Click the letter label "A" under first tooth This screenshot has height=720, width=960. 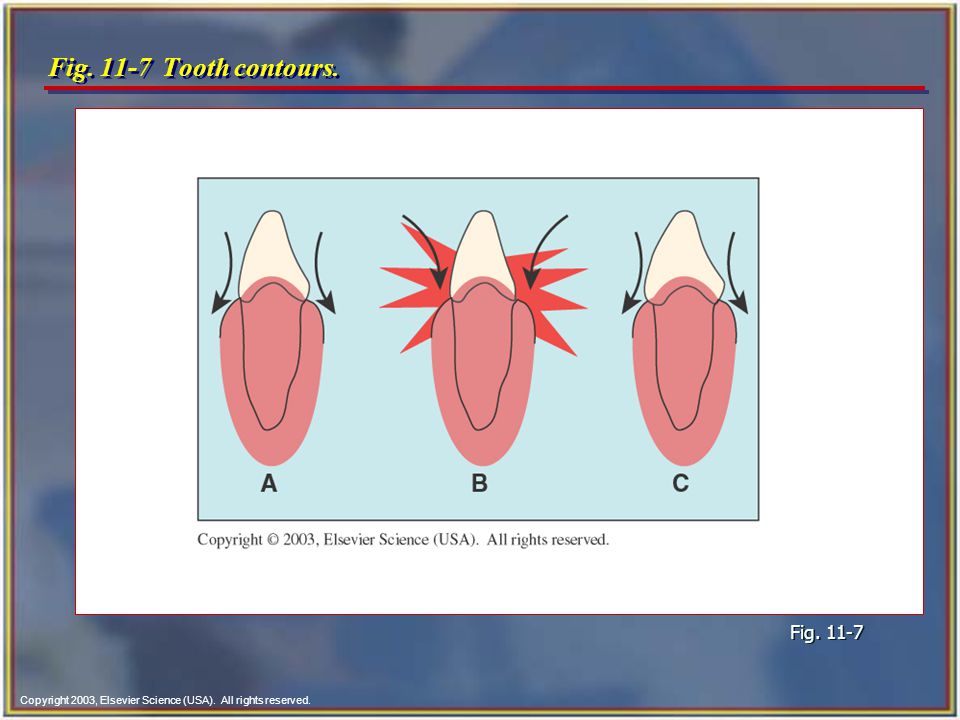[x=269, y=484]
